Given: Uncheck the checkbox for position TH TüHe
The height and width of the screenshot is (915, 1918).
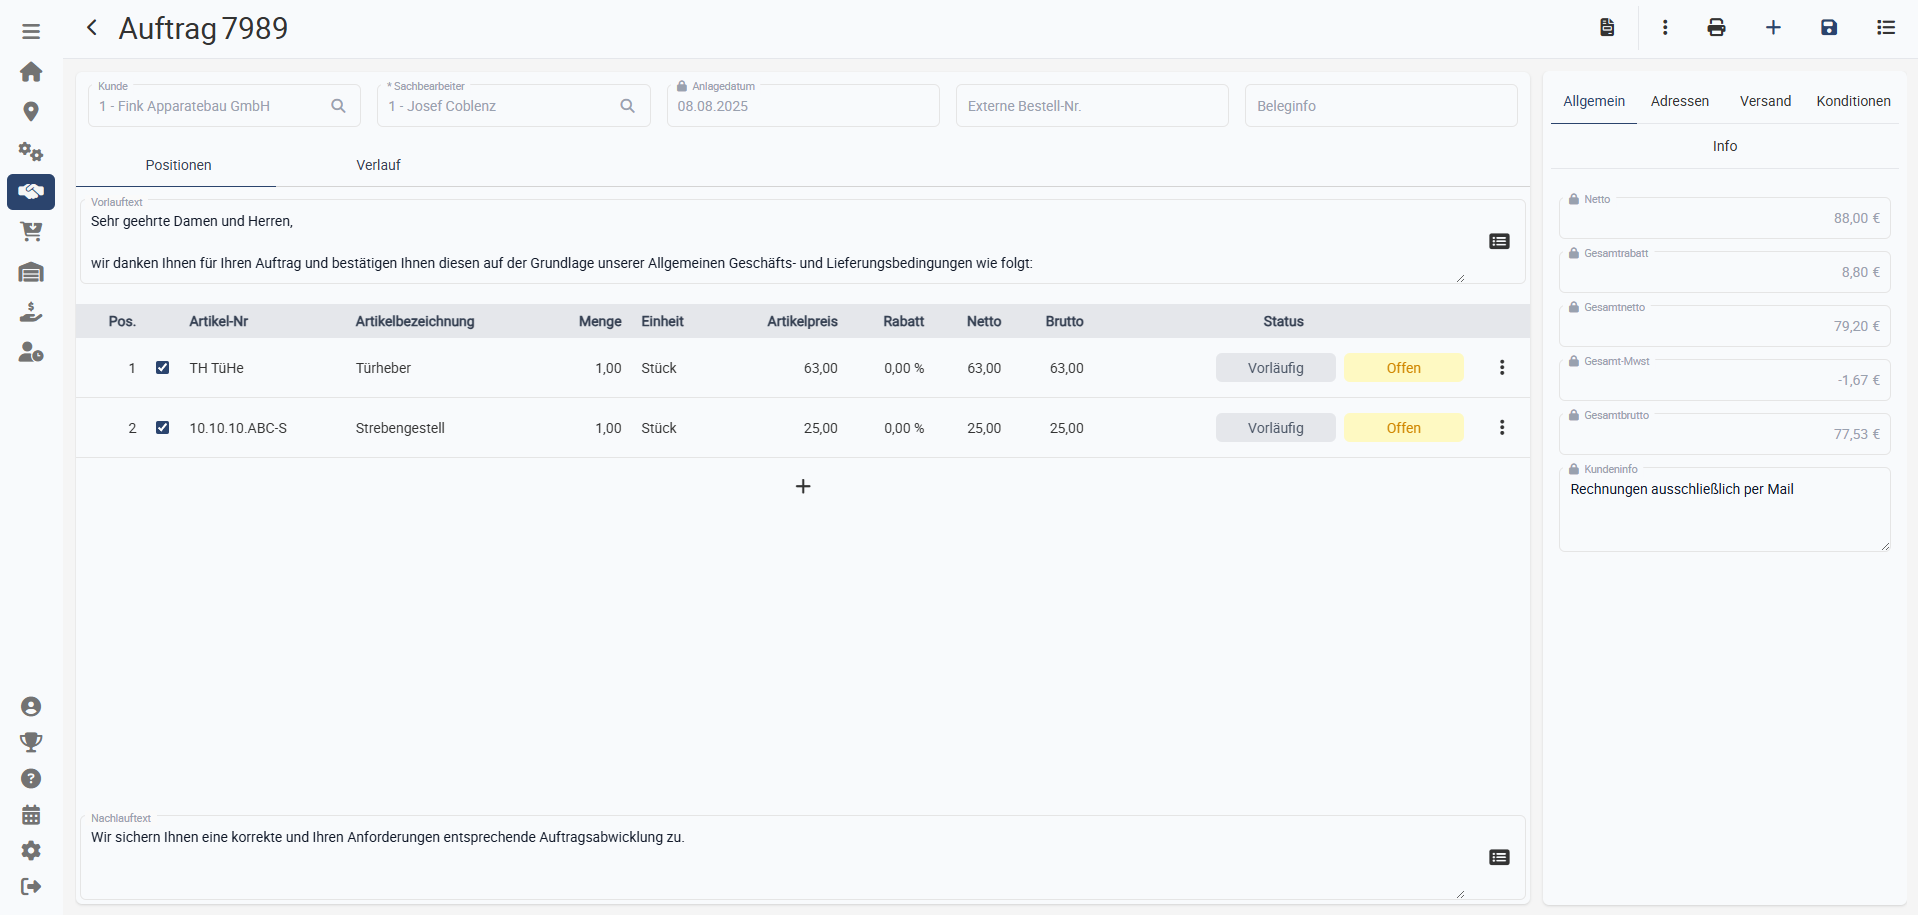Looking at the screenshot, I should click(162, 368).
